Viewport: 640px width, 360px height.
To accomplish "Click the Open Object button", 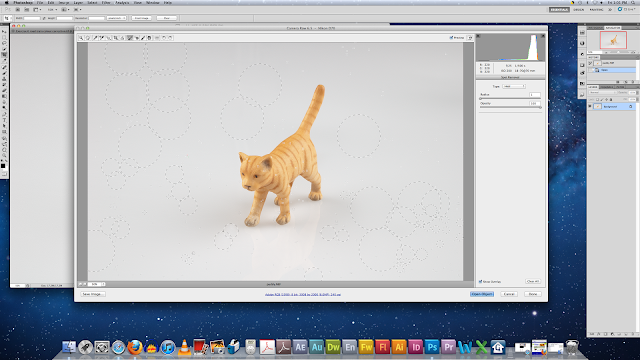I will click(x=482, y=294).
